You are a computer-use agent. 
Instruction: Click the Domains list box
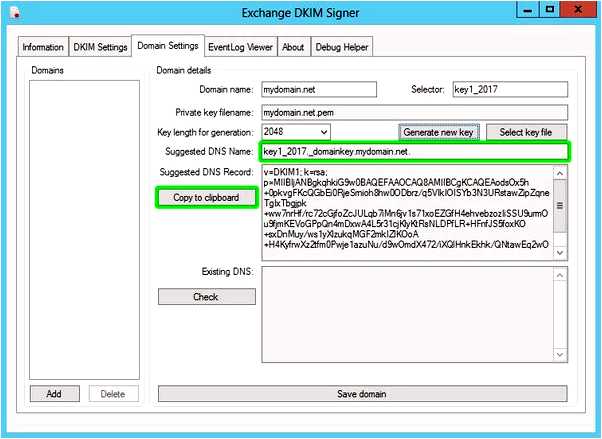[x=84, y=230]
